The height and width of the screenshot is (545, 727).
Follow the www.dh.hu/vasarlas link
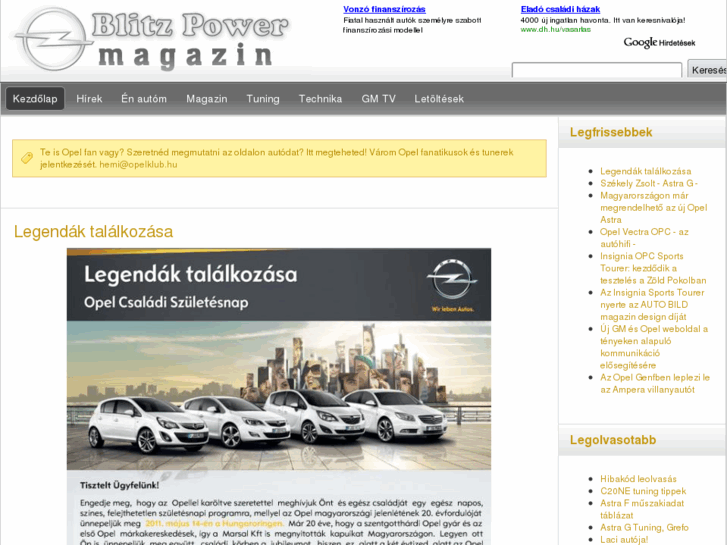[x=555, y=29]
